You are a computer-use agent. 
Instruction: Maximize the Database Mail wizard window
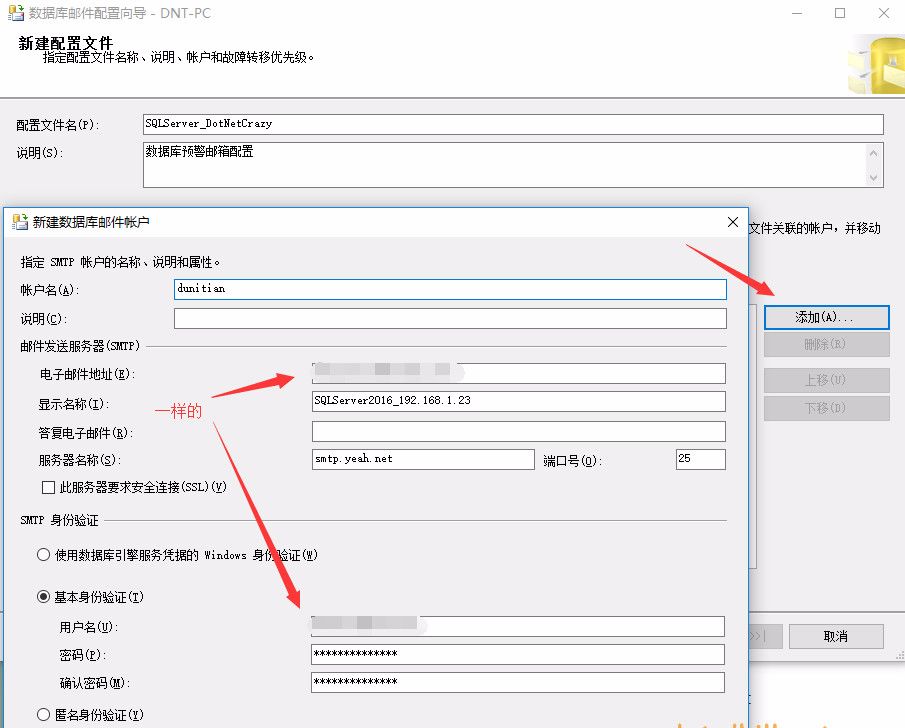[840, 13]
